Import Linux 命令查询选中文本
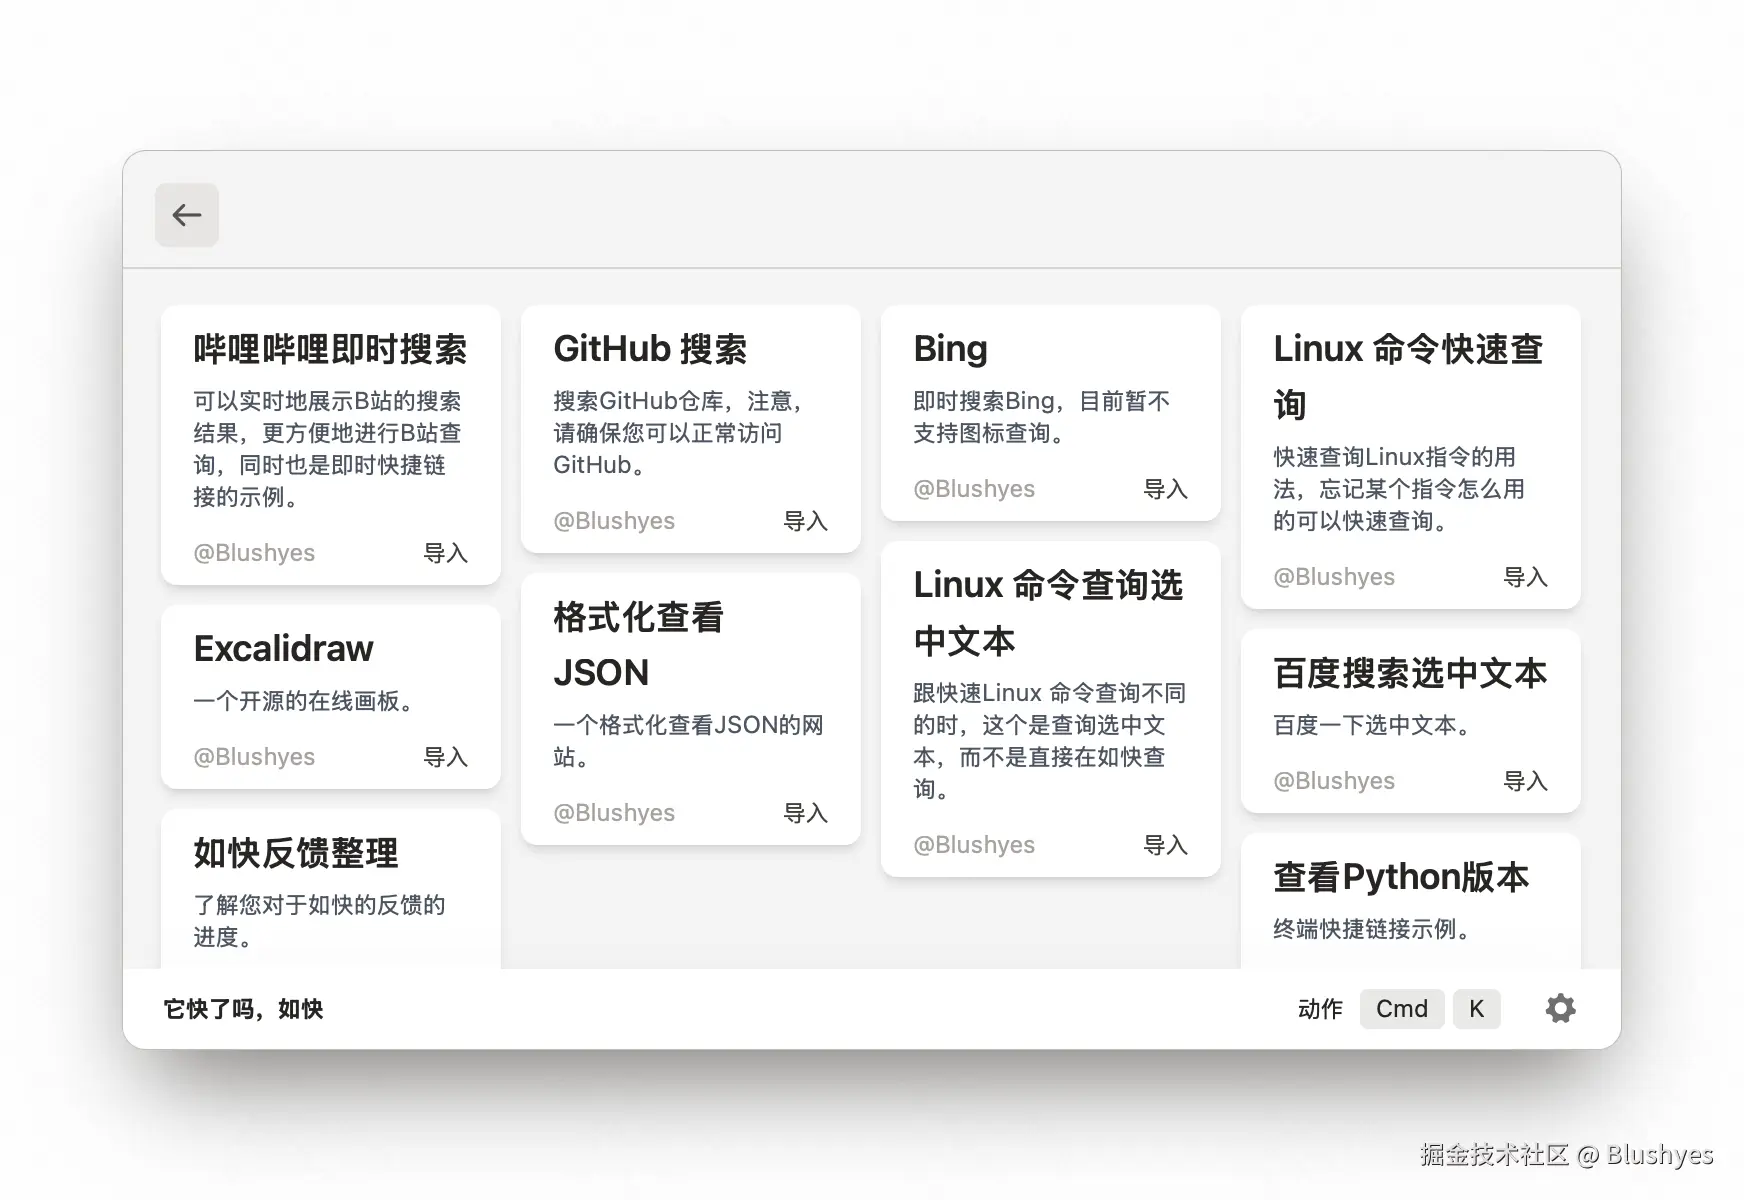The image size is (1744, 1200). pos(1166,845)
